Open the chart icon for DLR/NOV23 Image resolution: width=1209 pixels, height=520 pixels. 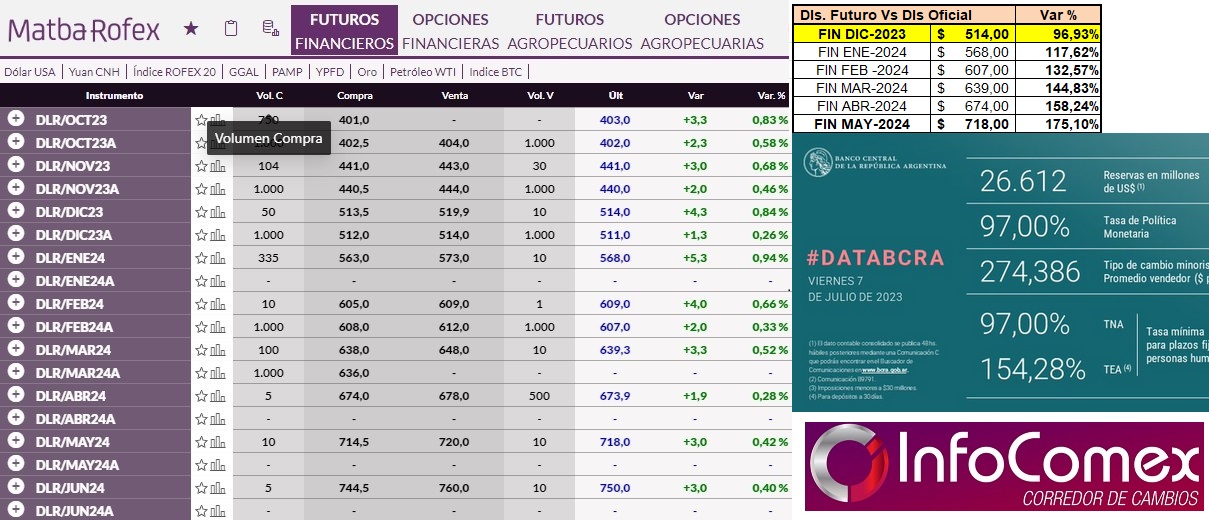pos(218,165)
